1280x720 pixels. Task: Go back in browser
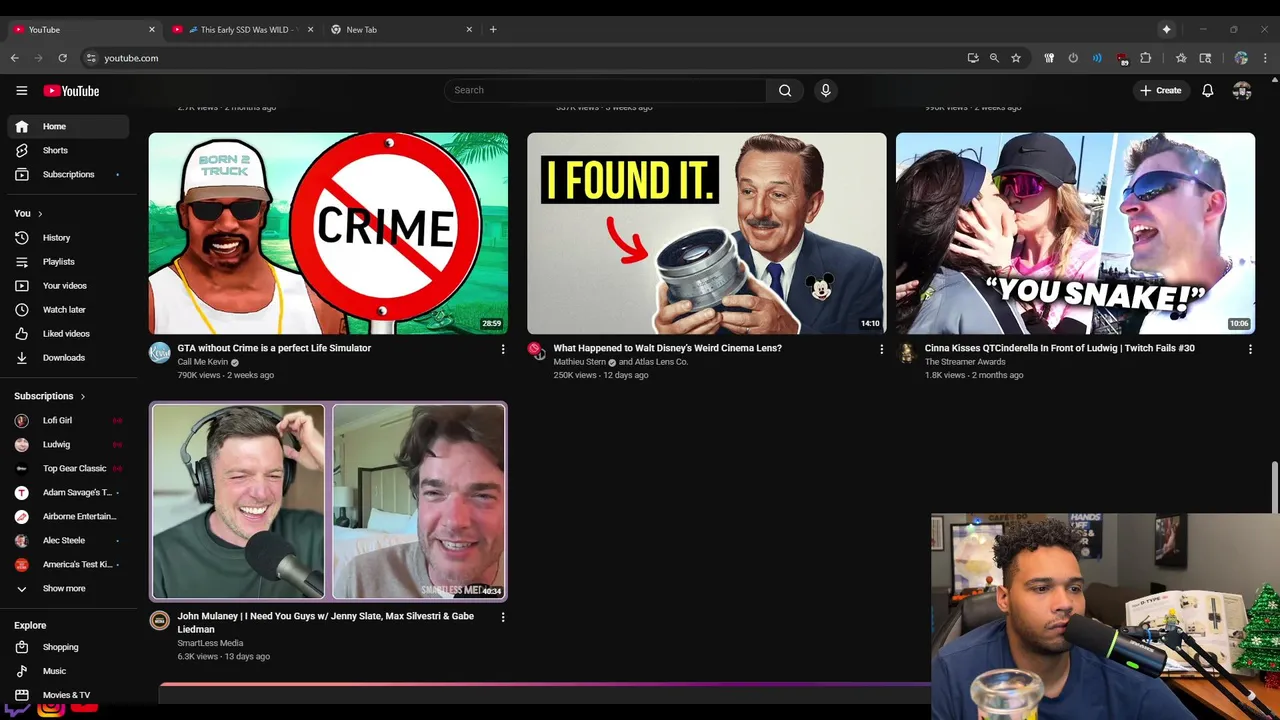tap(15, 58)
